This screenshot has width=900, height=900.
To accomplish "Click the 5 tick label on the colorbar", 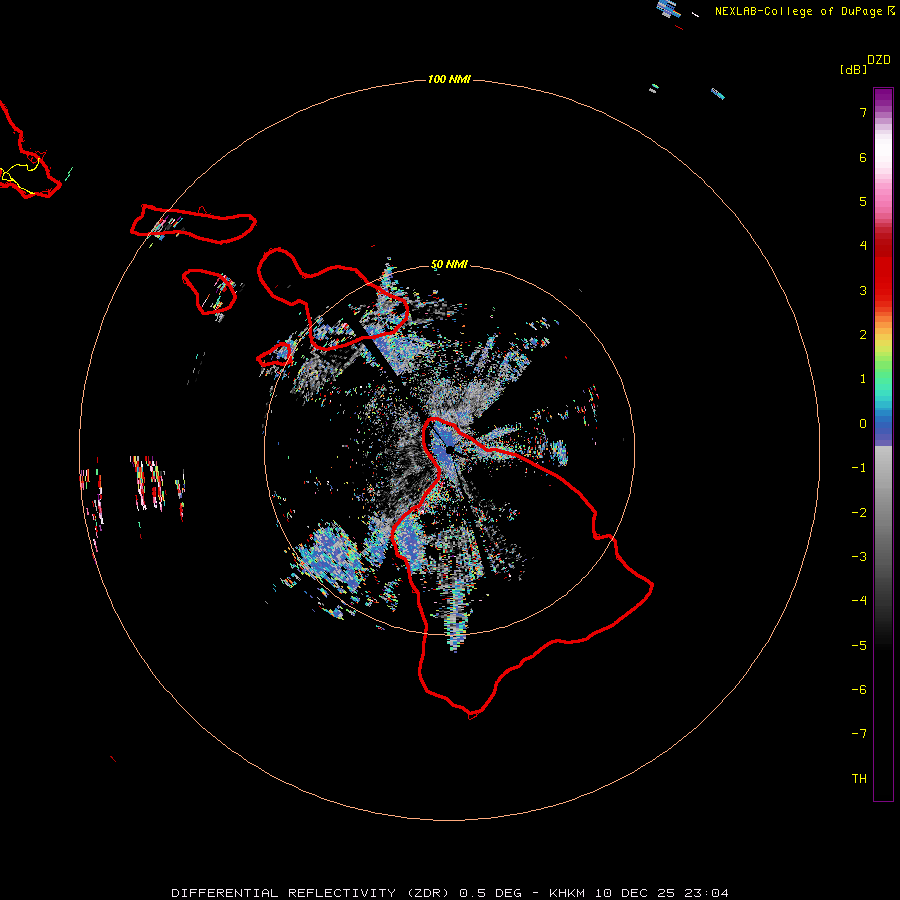I will (863, 201).
